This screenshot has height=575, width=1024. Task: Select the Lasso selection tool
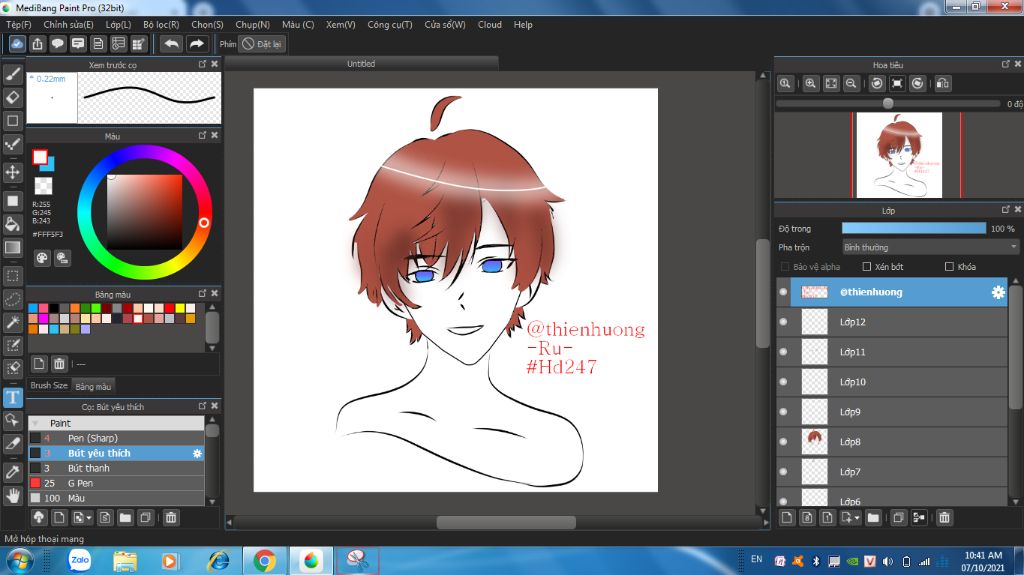[12, 299]
